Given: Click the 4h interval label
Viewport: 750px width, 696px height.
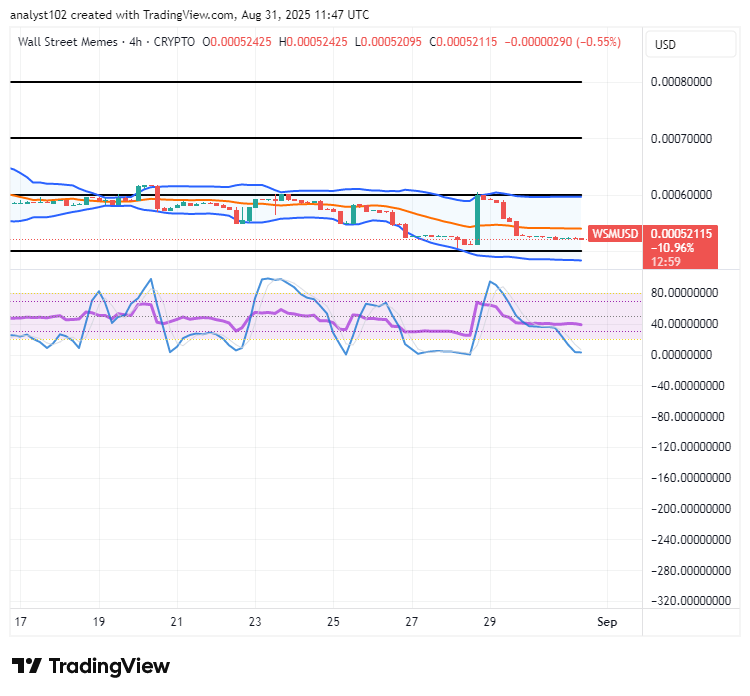Looking at the screenshot, I should [135, 42].
